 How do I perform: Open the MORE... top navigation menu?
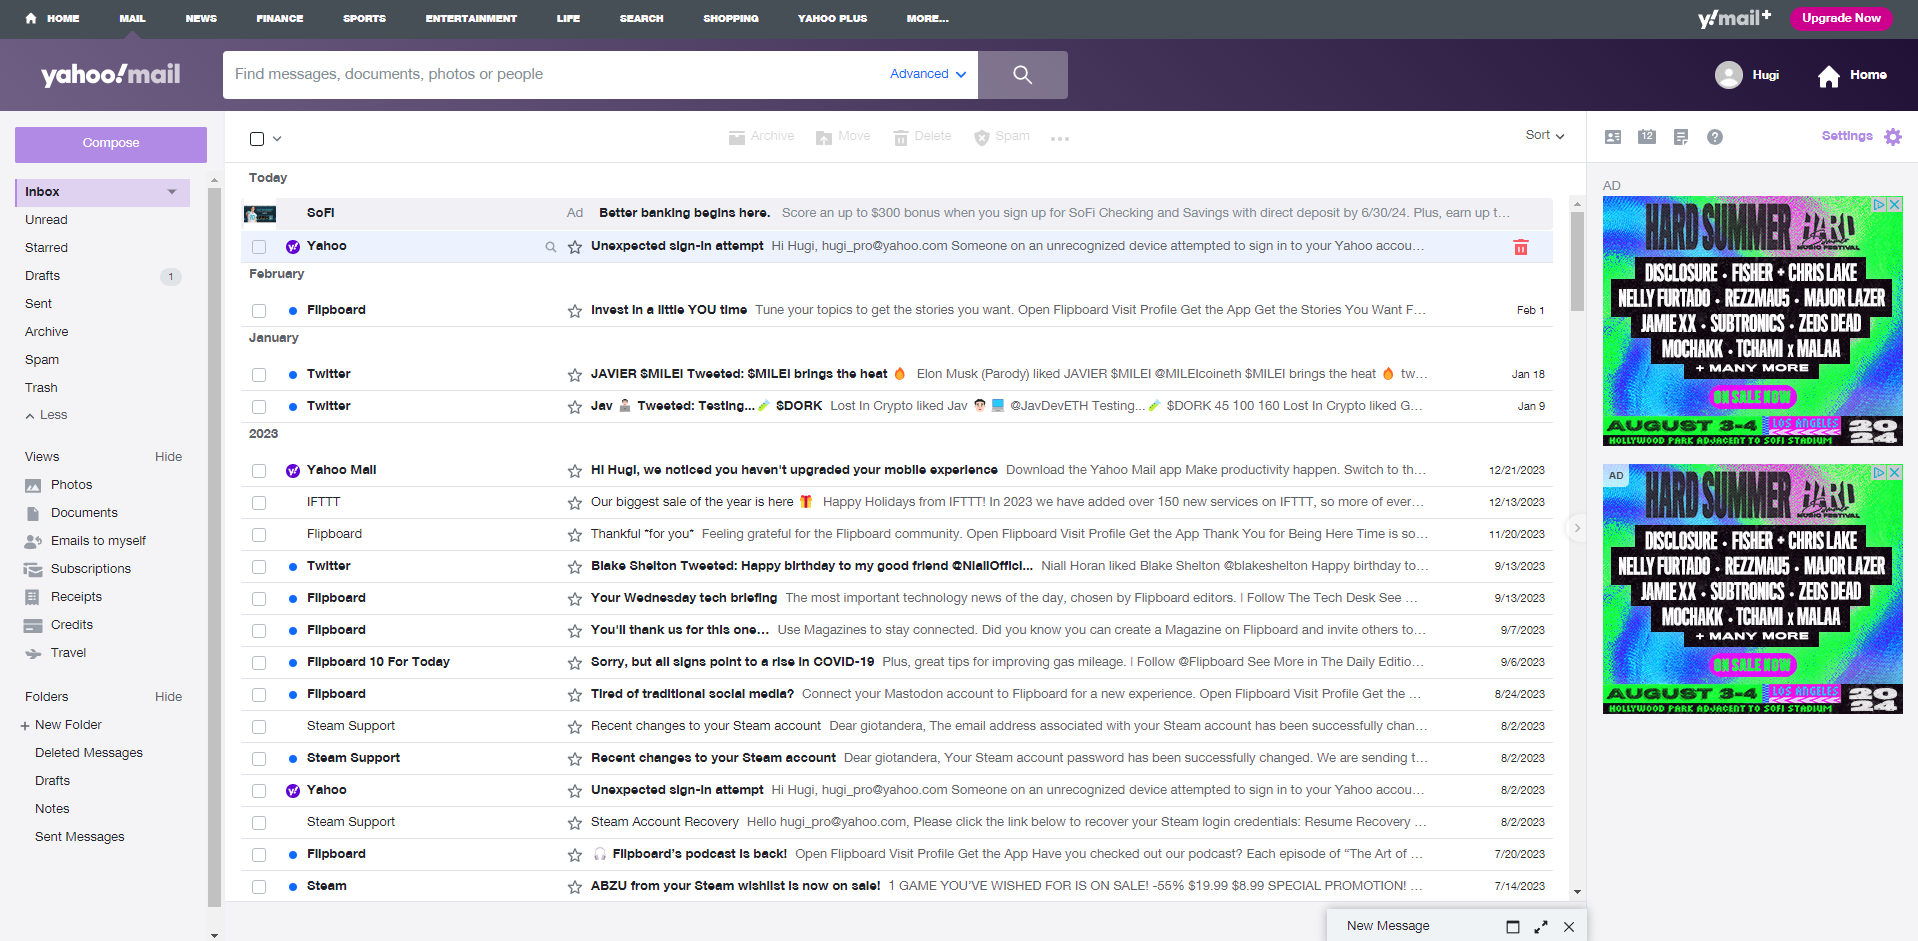click(928, 18)
